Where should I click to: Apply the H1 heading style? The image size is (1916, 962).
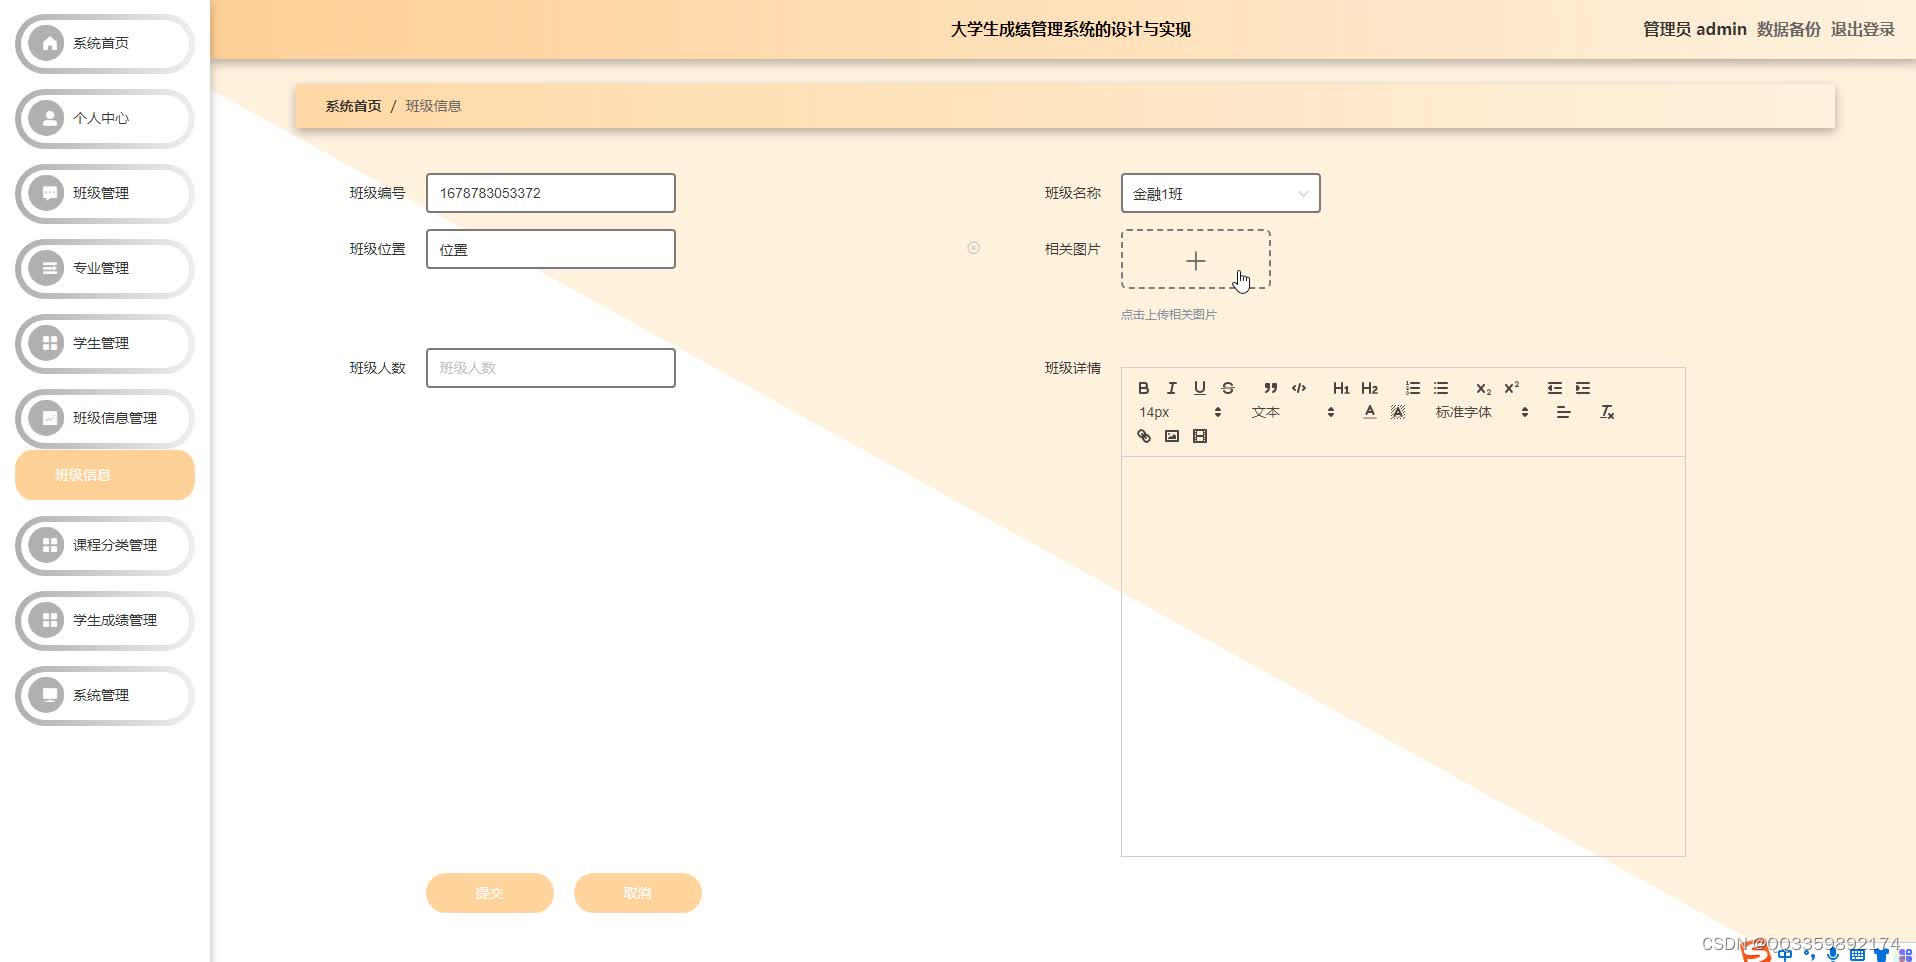click(x=1341, y=388)
